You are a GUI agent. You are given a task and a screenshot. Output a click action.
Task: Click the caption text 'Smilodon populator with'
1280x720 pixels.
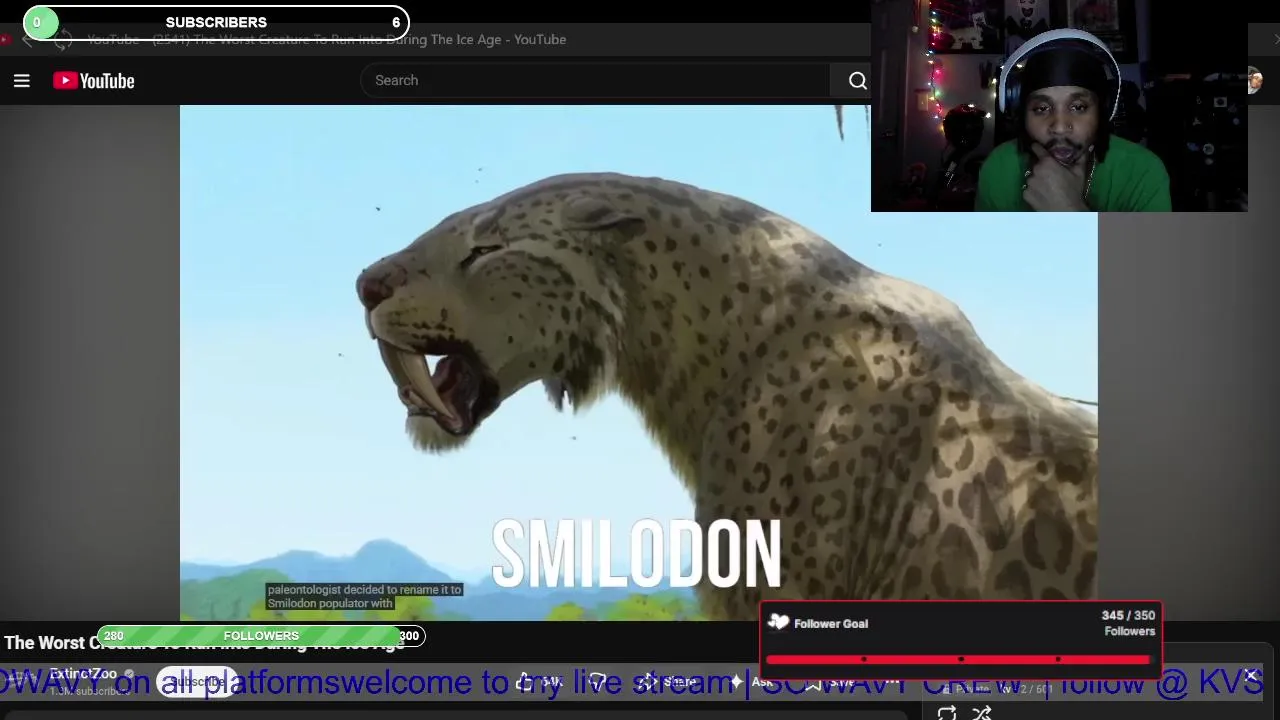click(330, 603)
